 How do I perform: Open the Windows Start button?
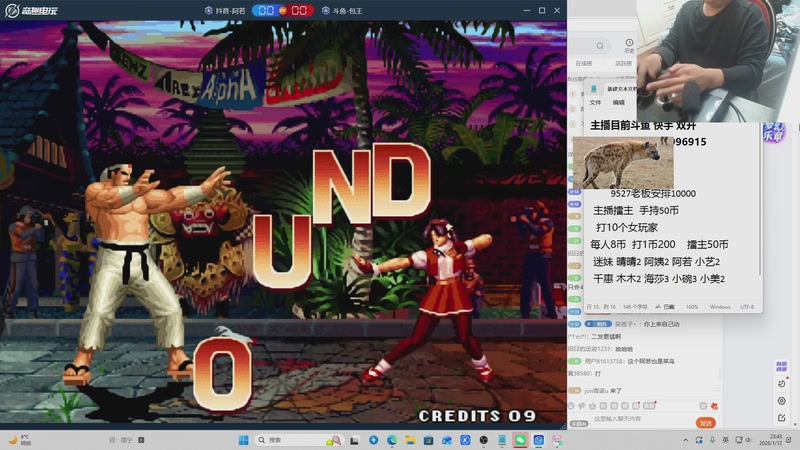tap(243, 440)
